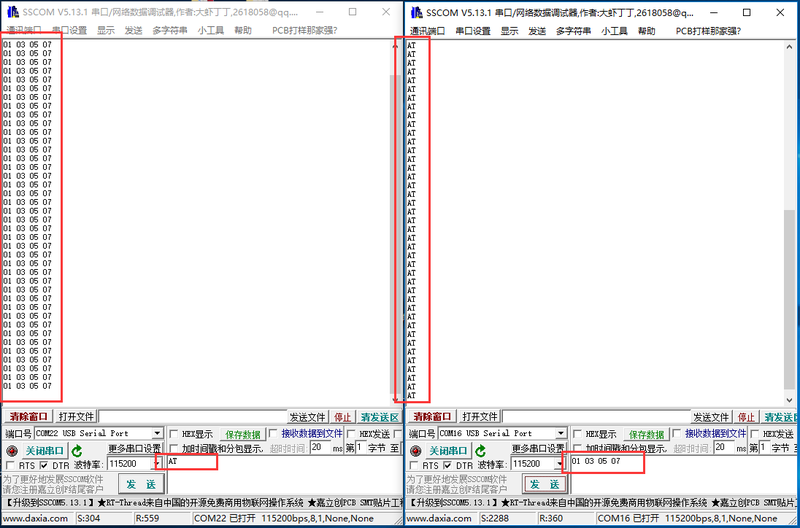Click the 发送 send button in COM22 window
The image size is (800, 528).
pos(141,484)
